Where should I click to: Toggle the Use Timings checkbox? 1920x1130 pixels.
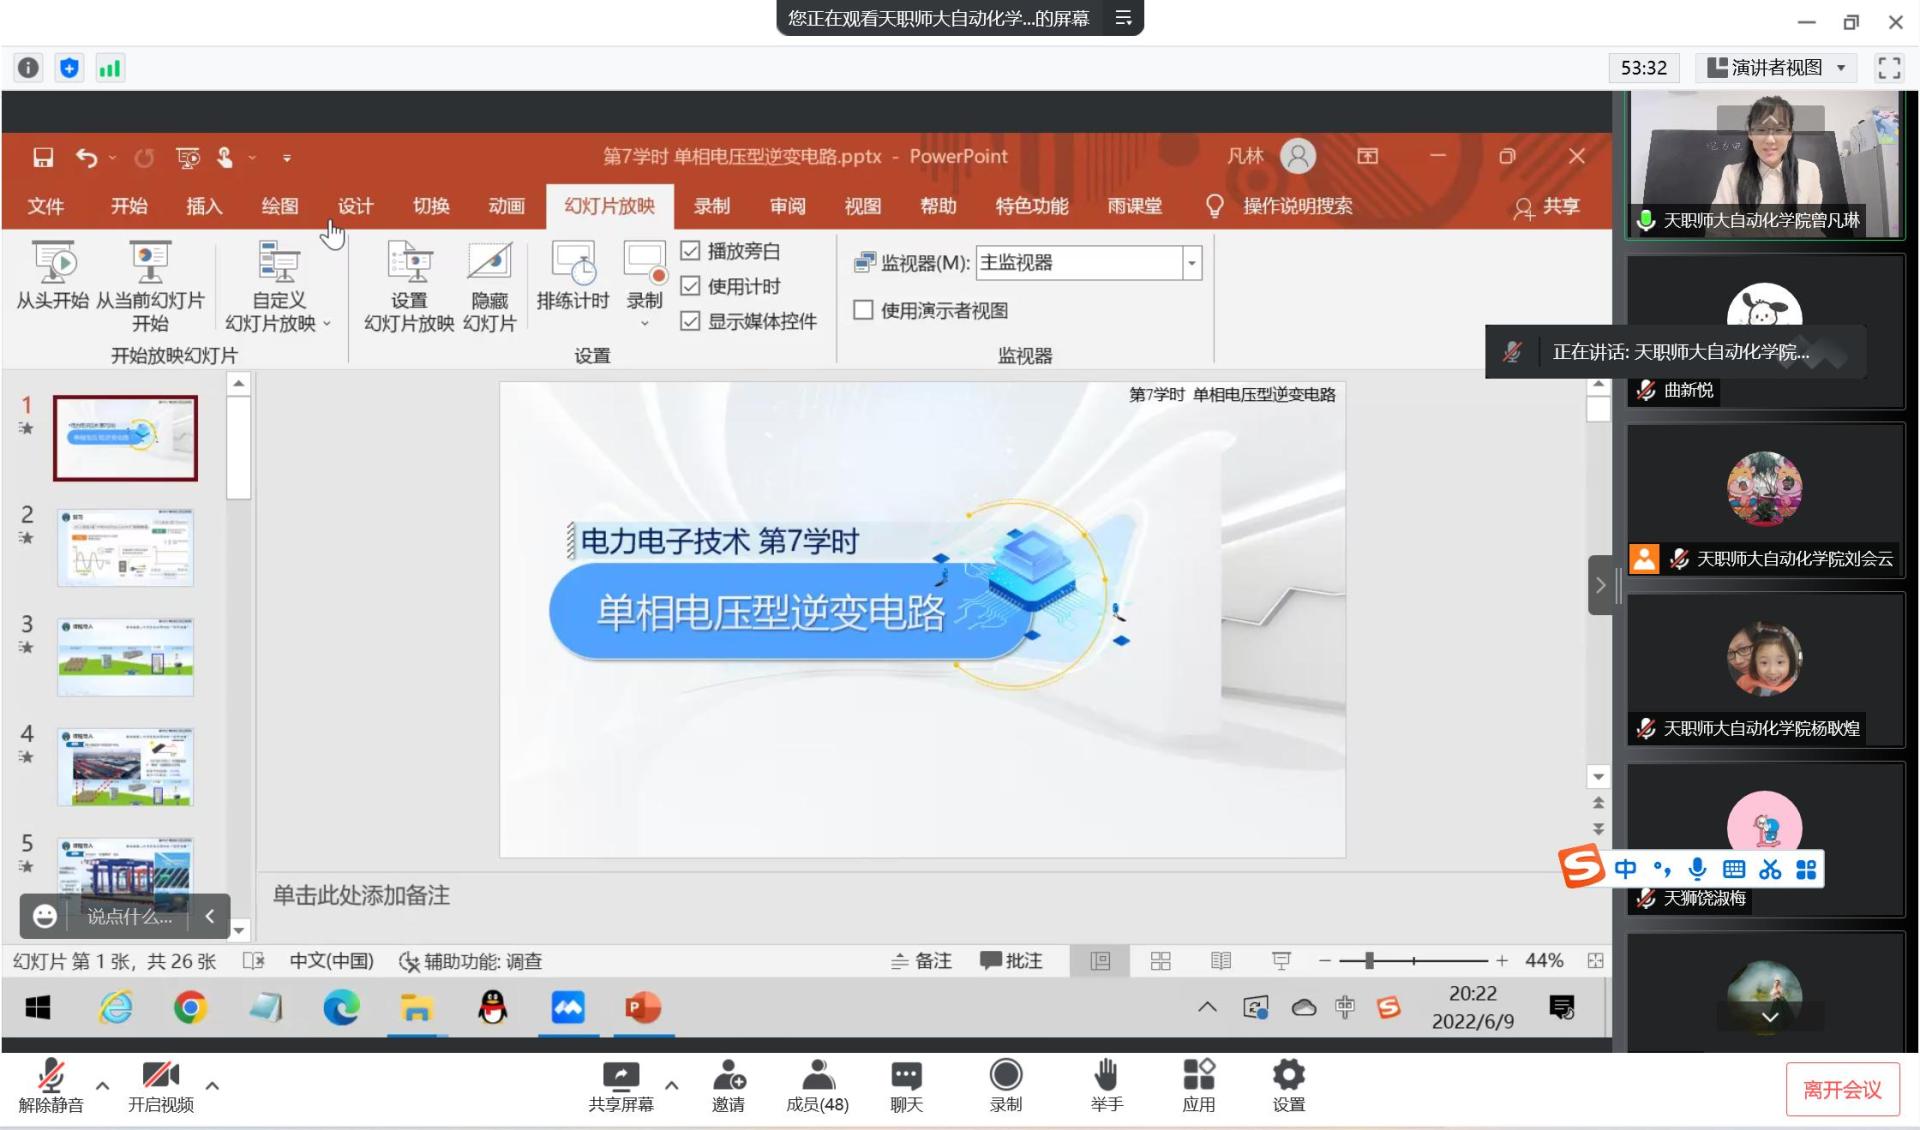690,286
